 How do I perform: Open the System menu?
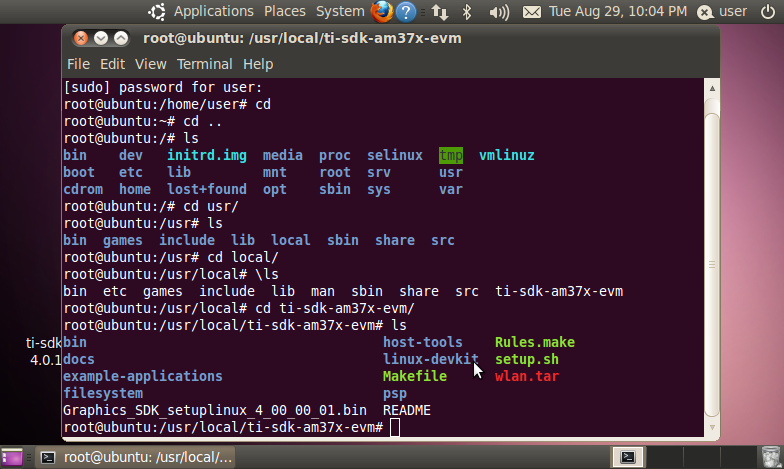tap(340, 11)
